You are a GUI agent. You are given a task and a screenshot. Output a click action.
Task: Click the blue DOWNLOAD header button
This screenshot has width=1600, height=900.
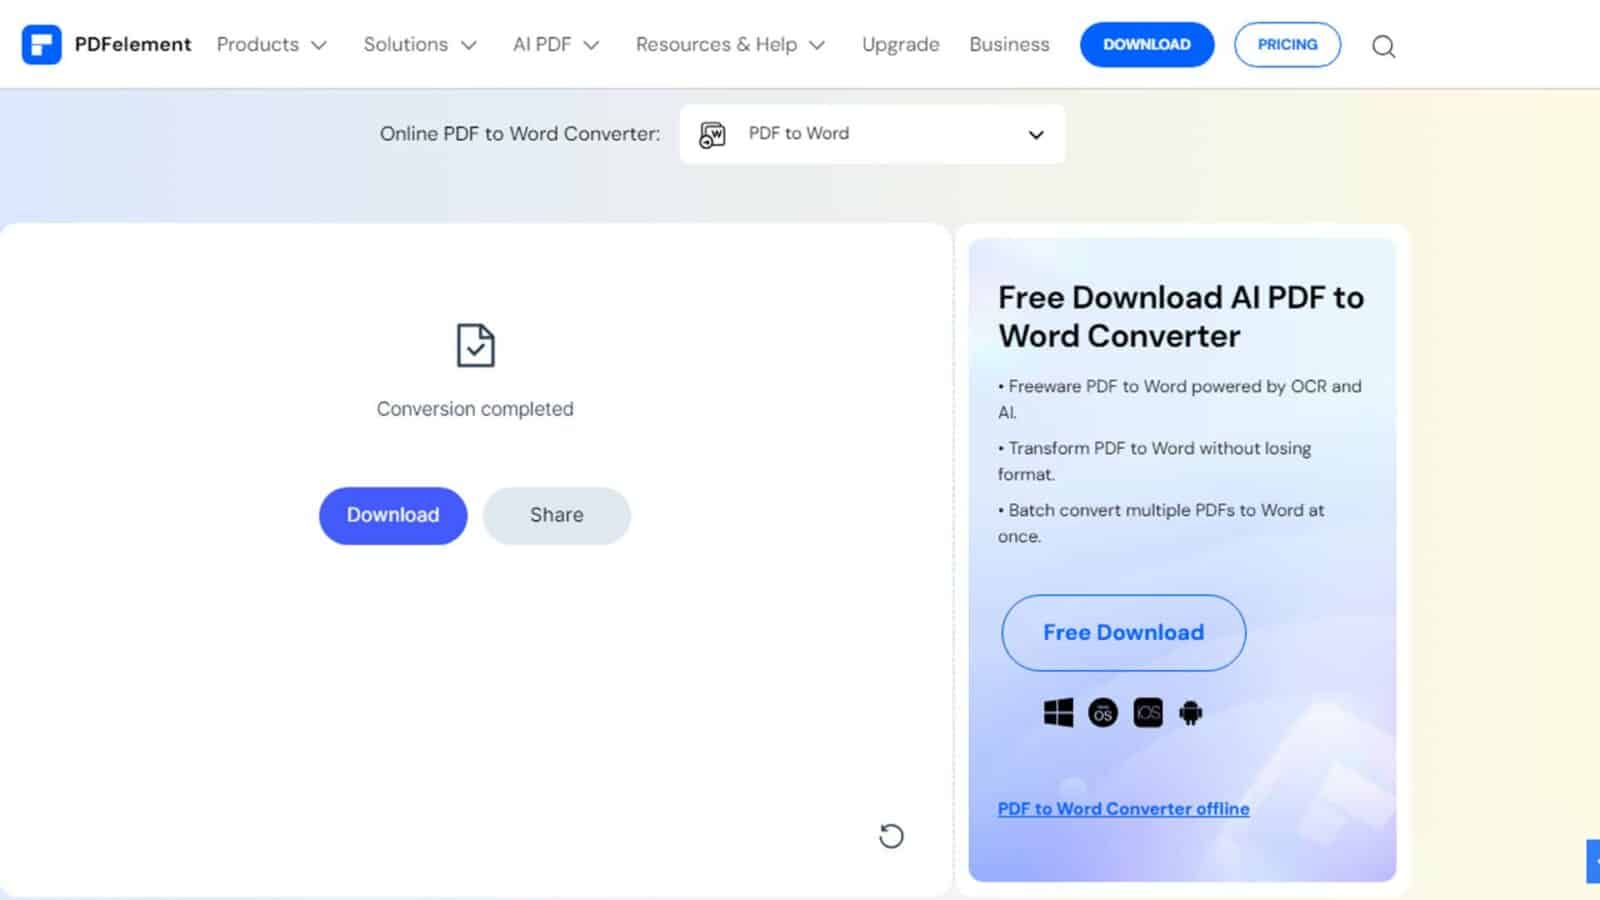pos(1147,45)
